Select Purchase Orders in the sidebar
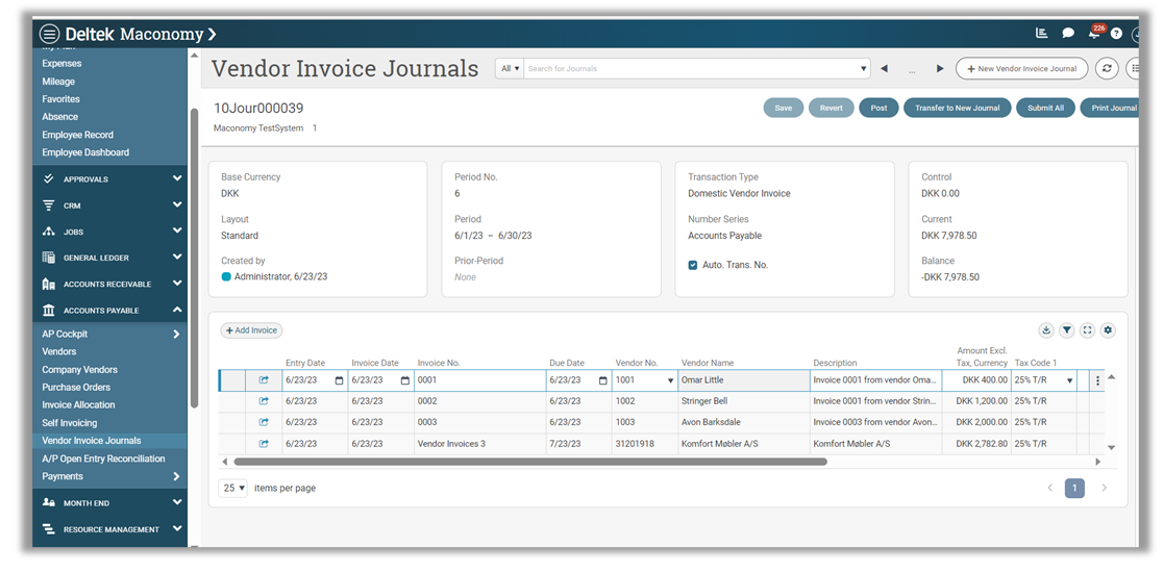The height and width of the screenshot is (564, 1162). click(x=76, y=387)
